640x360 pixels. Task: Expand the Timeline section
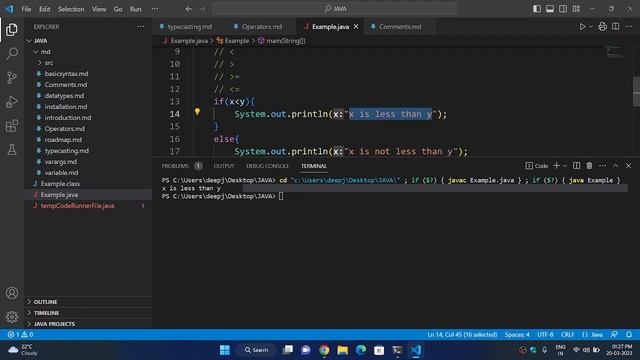pos(88,313)
